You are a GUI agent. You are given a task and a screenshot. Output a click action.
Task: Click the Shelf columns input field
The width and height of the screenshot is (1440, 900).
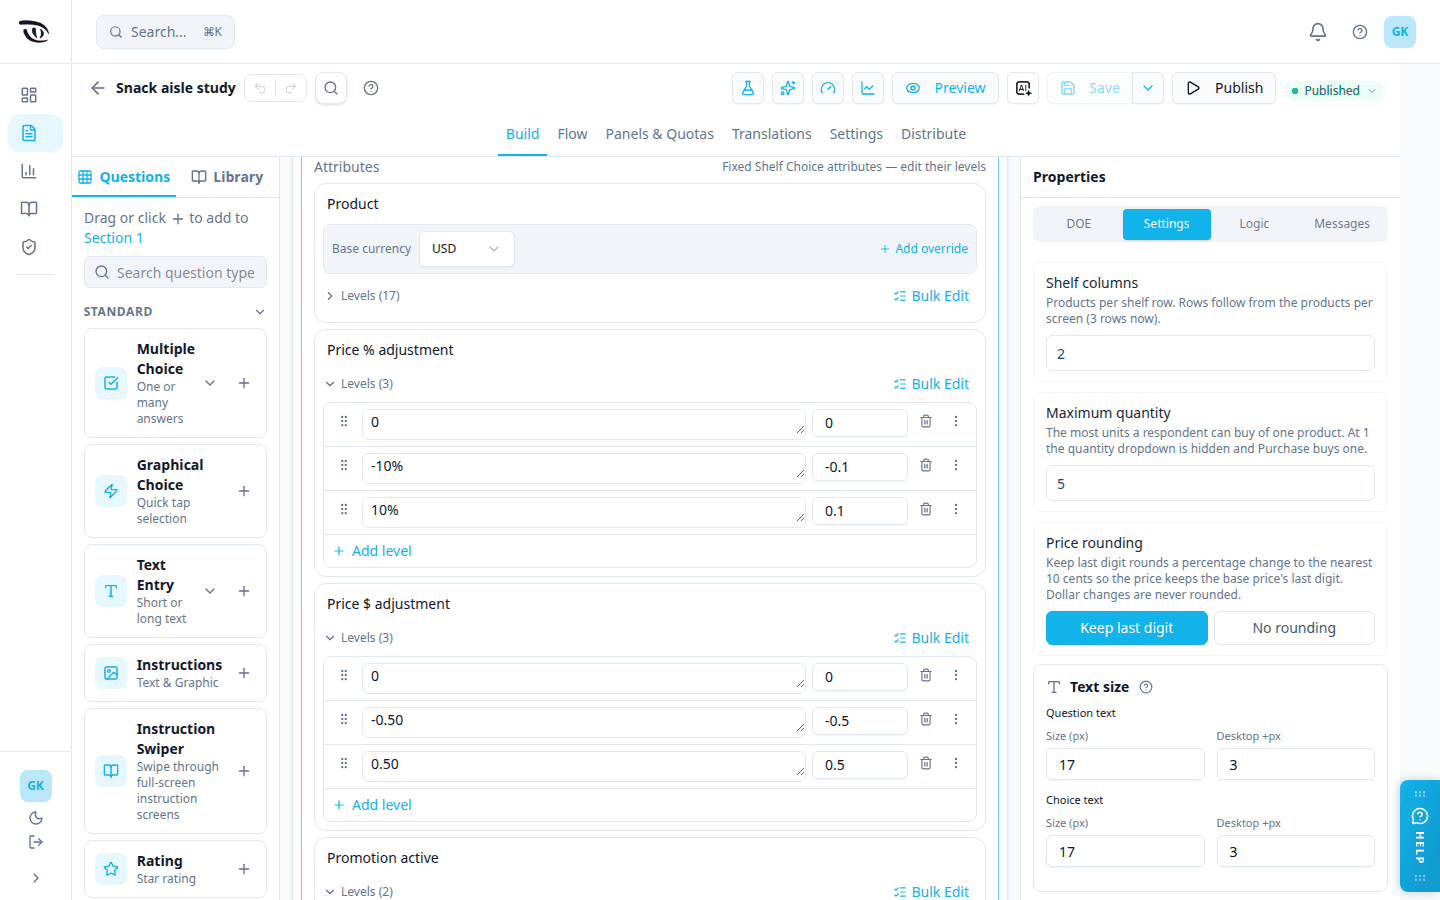1210,353
